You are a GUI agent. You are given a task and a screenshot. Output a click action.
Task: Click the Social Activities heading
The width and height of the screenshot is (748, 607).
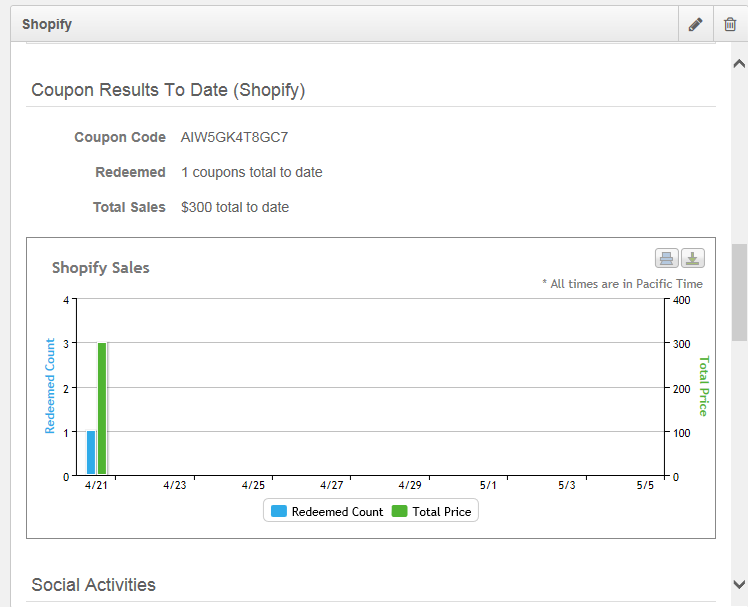94,585
